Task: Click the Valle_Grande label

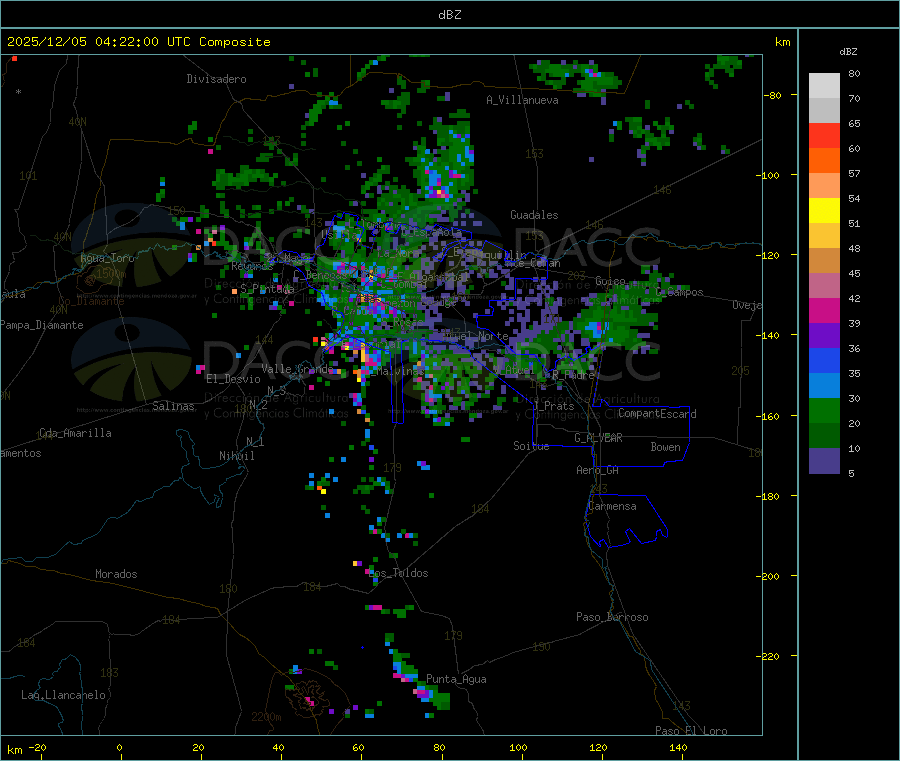Action: [x=297, y=369]
